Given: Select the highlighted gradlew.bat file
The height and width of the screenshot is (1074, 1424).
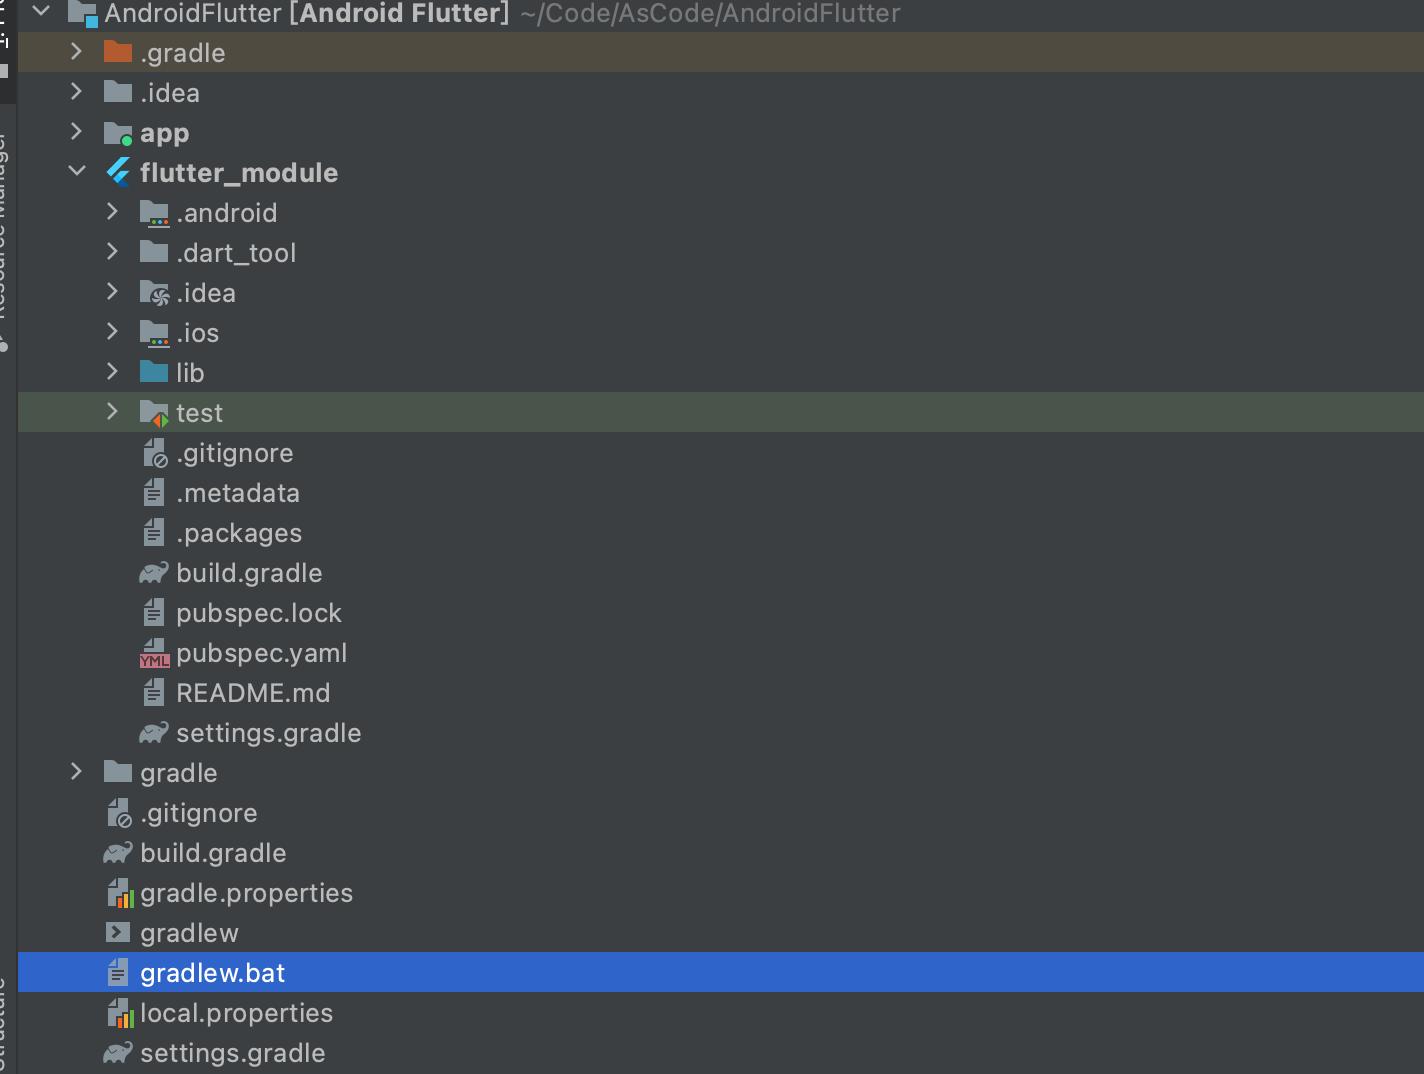Looking at the screenshot, I should [721, 973].
